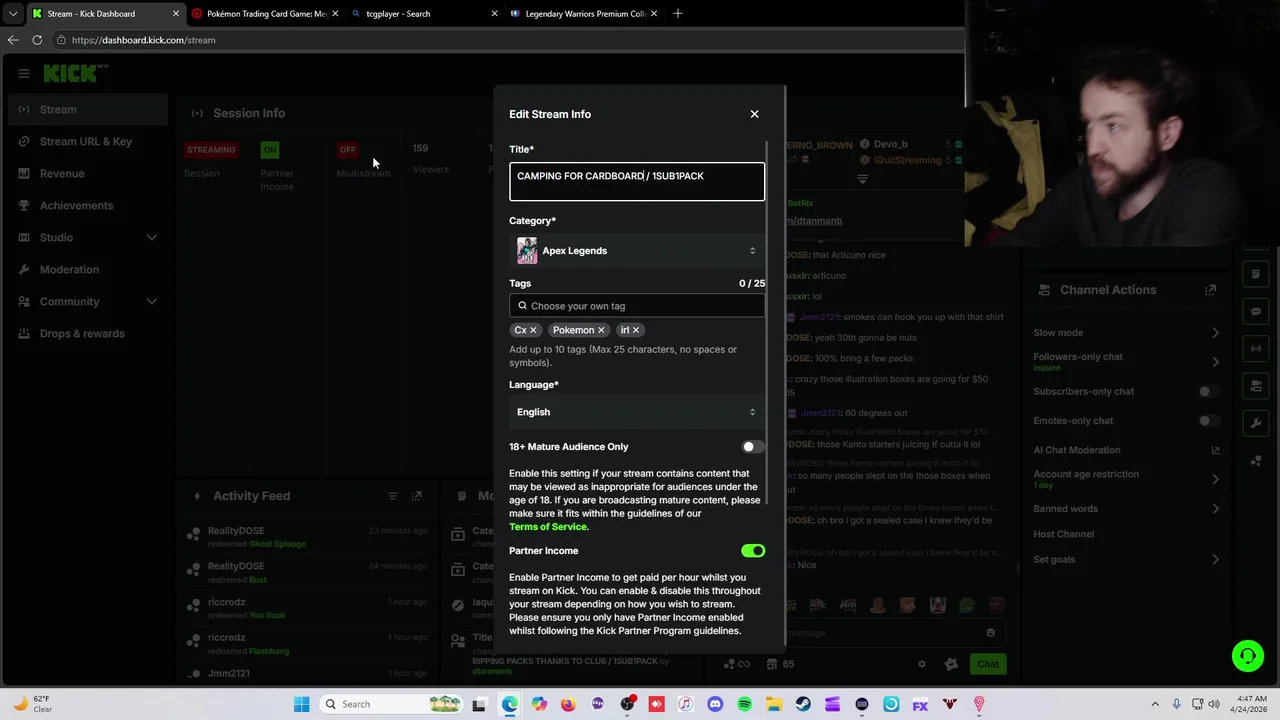Viewport: 1280px width, 720px height.
Task: Click the chat bubble icon in right rail
Action: click(1256, 311)
